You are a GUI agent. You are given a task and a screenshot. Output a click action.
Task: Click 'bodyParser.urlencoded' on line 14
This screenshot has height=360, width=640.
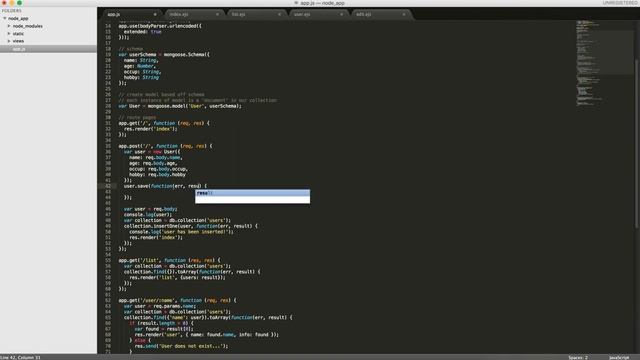coord(169,26)
